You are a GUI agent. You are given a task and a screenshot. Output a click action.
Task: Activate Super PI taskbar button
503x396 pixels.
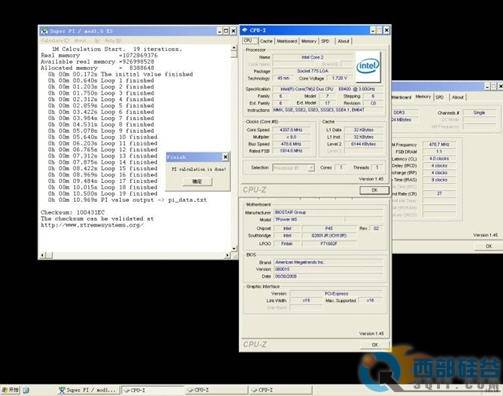87,390
